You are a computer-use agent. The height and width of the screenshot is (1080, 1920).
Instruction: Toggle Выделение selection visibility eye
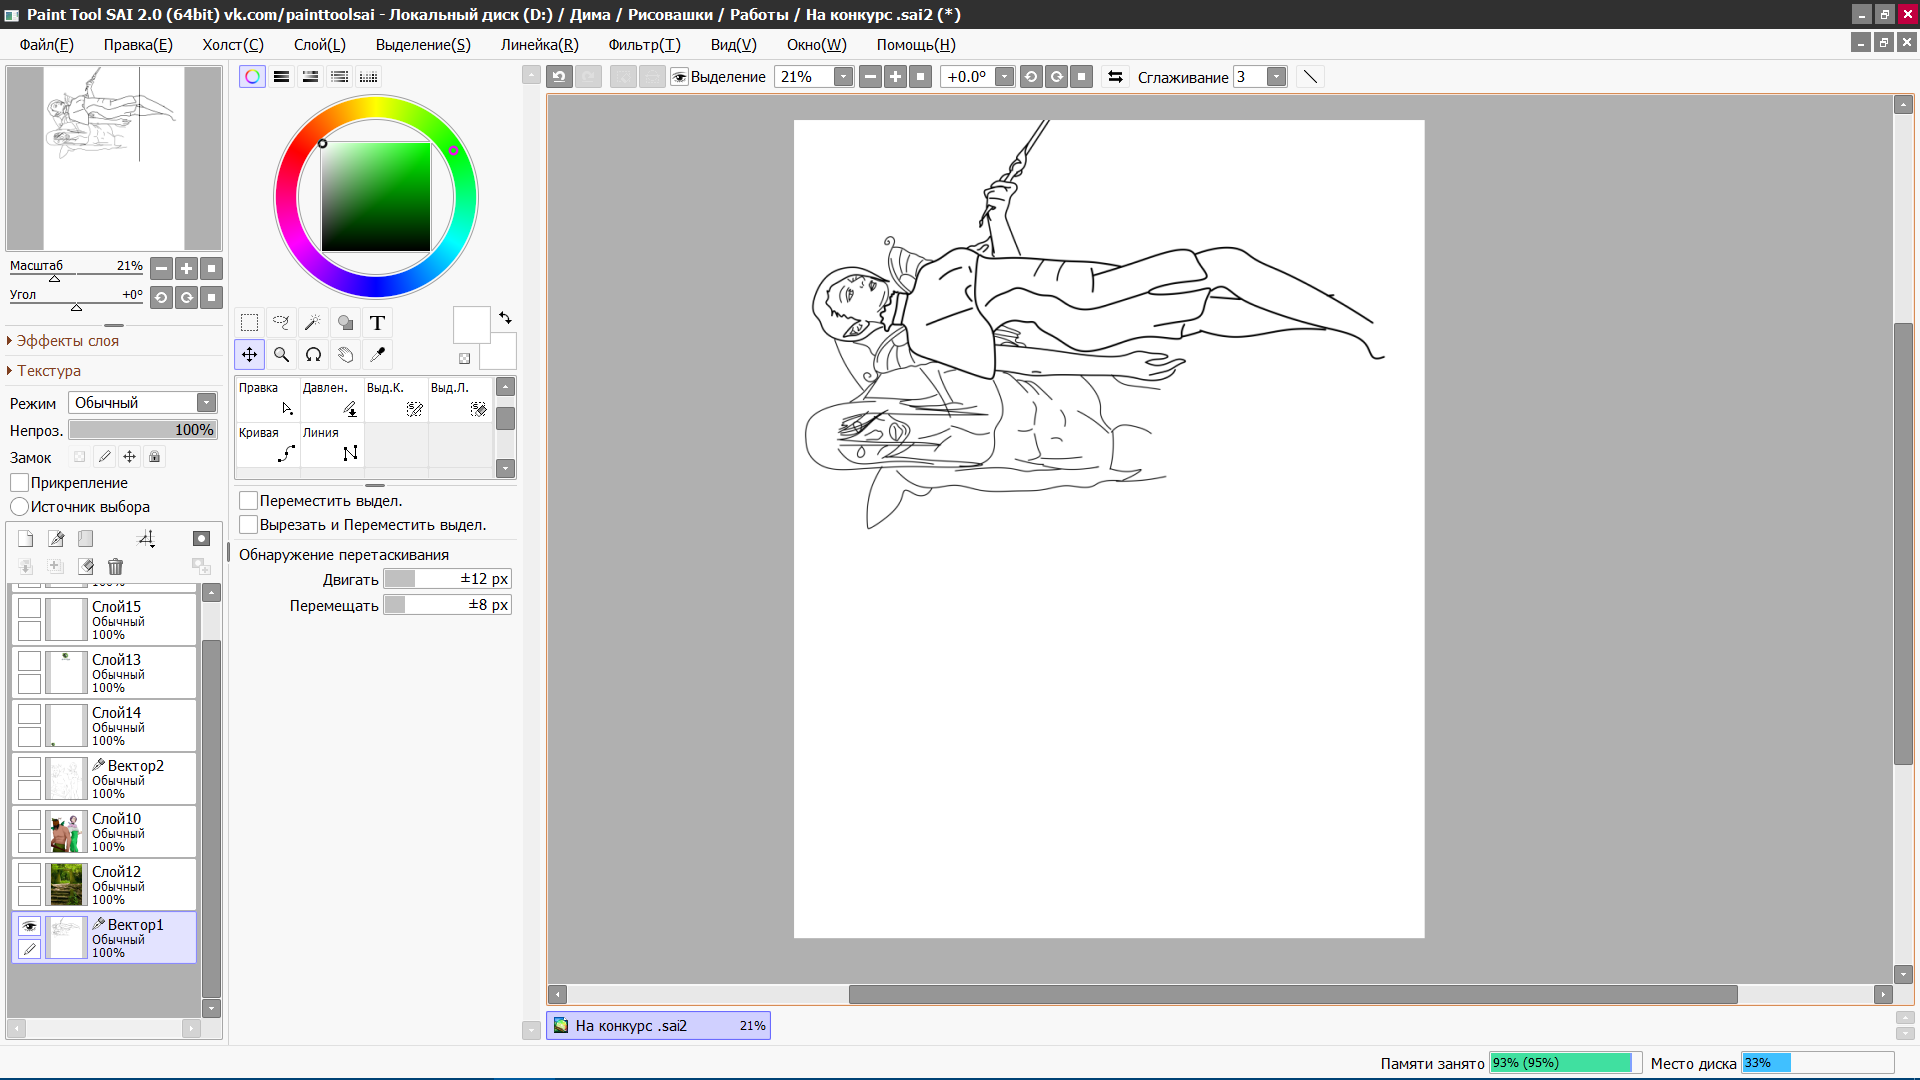pyautogui.click(x=680, y=77)
